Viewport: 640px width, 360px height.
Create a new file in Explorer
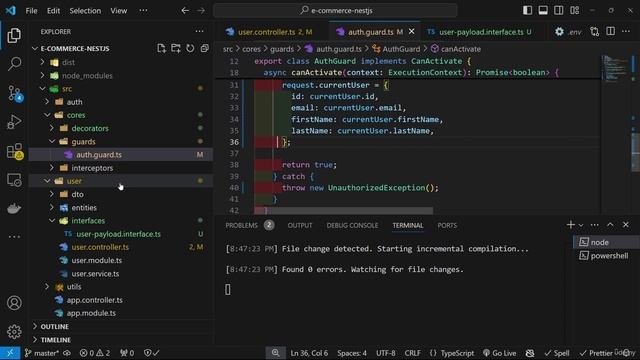coord(161,49)
